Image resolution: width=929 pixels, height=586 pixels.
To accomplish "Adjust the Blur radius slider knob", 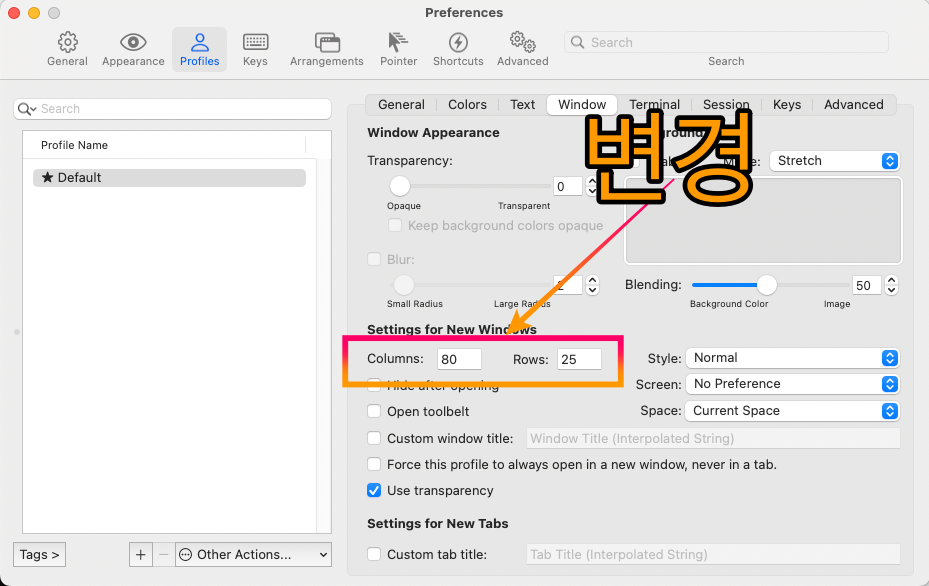I will 403,285.
